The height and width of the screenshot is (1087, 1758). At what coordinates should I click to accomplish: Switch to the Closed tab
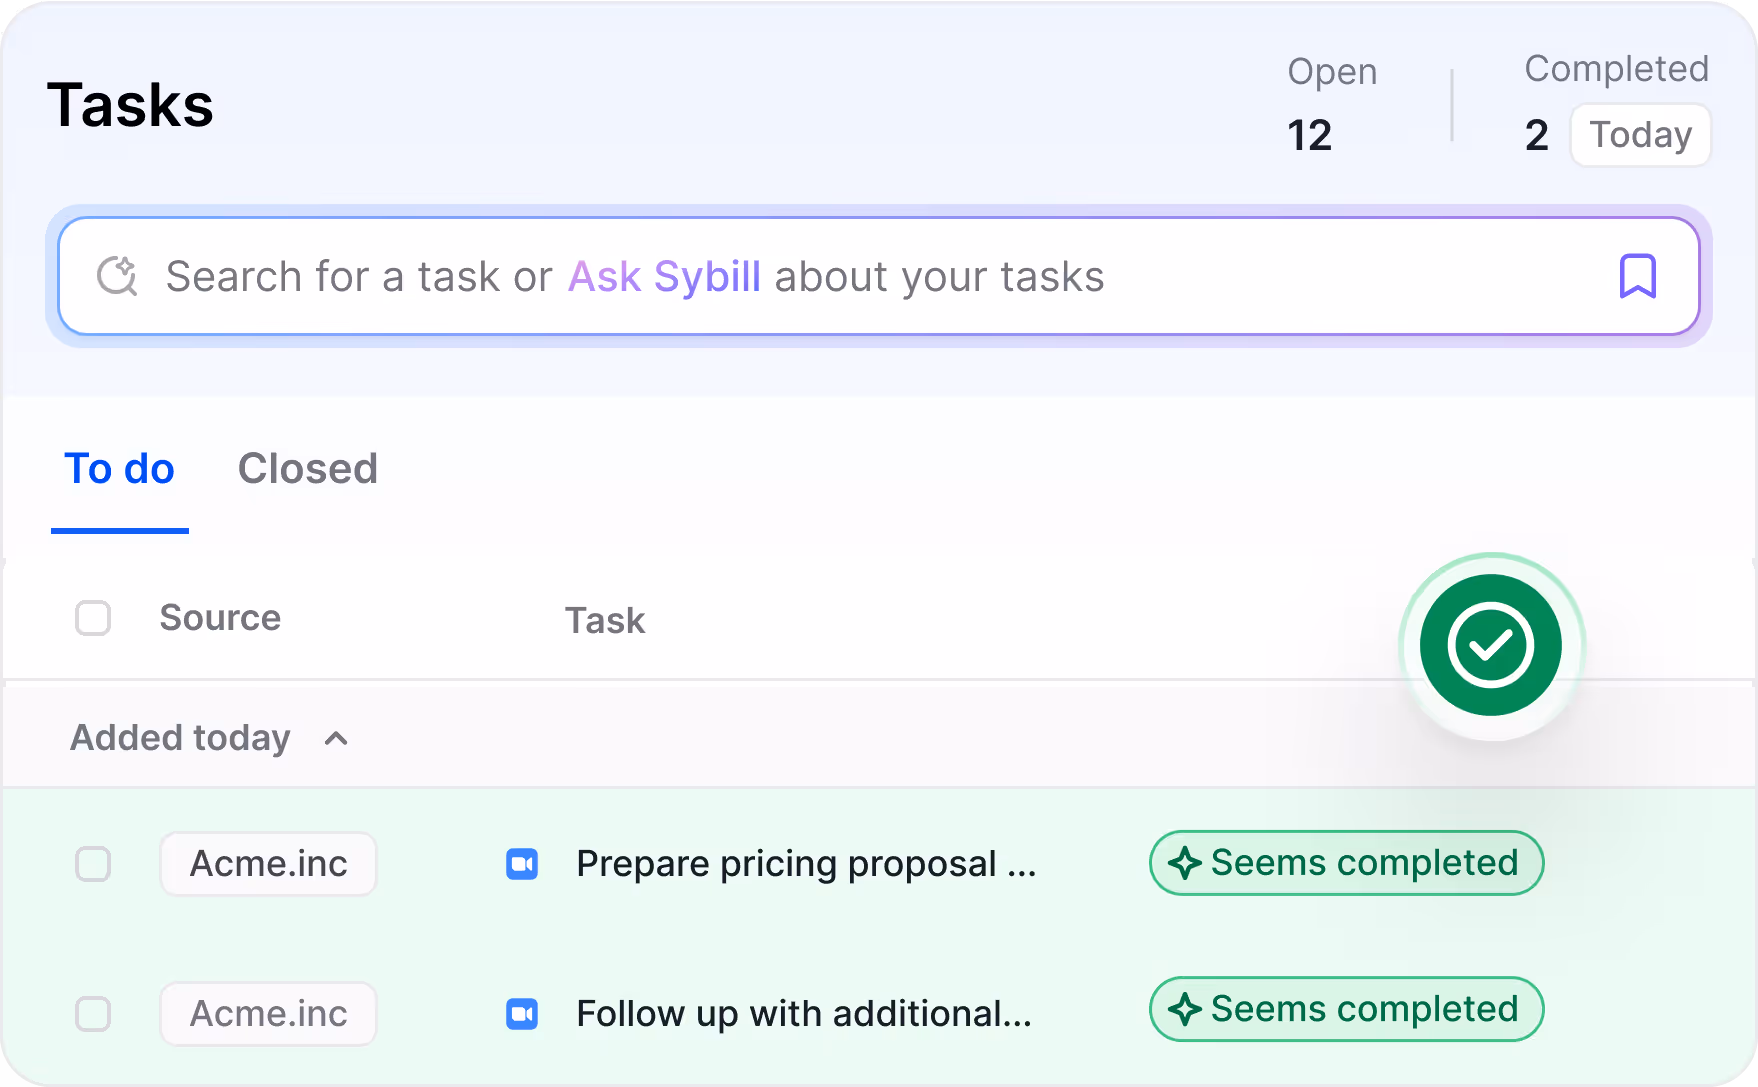point(308,469)
